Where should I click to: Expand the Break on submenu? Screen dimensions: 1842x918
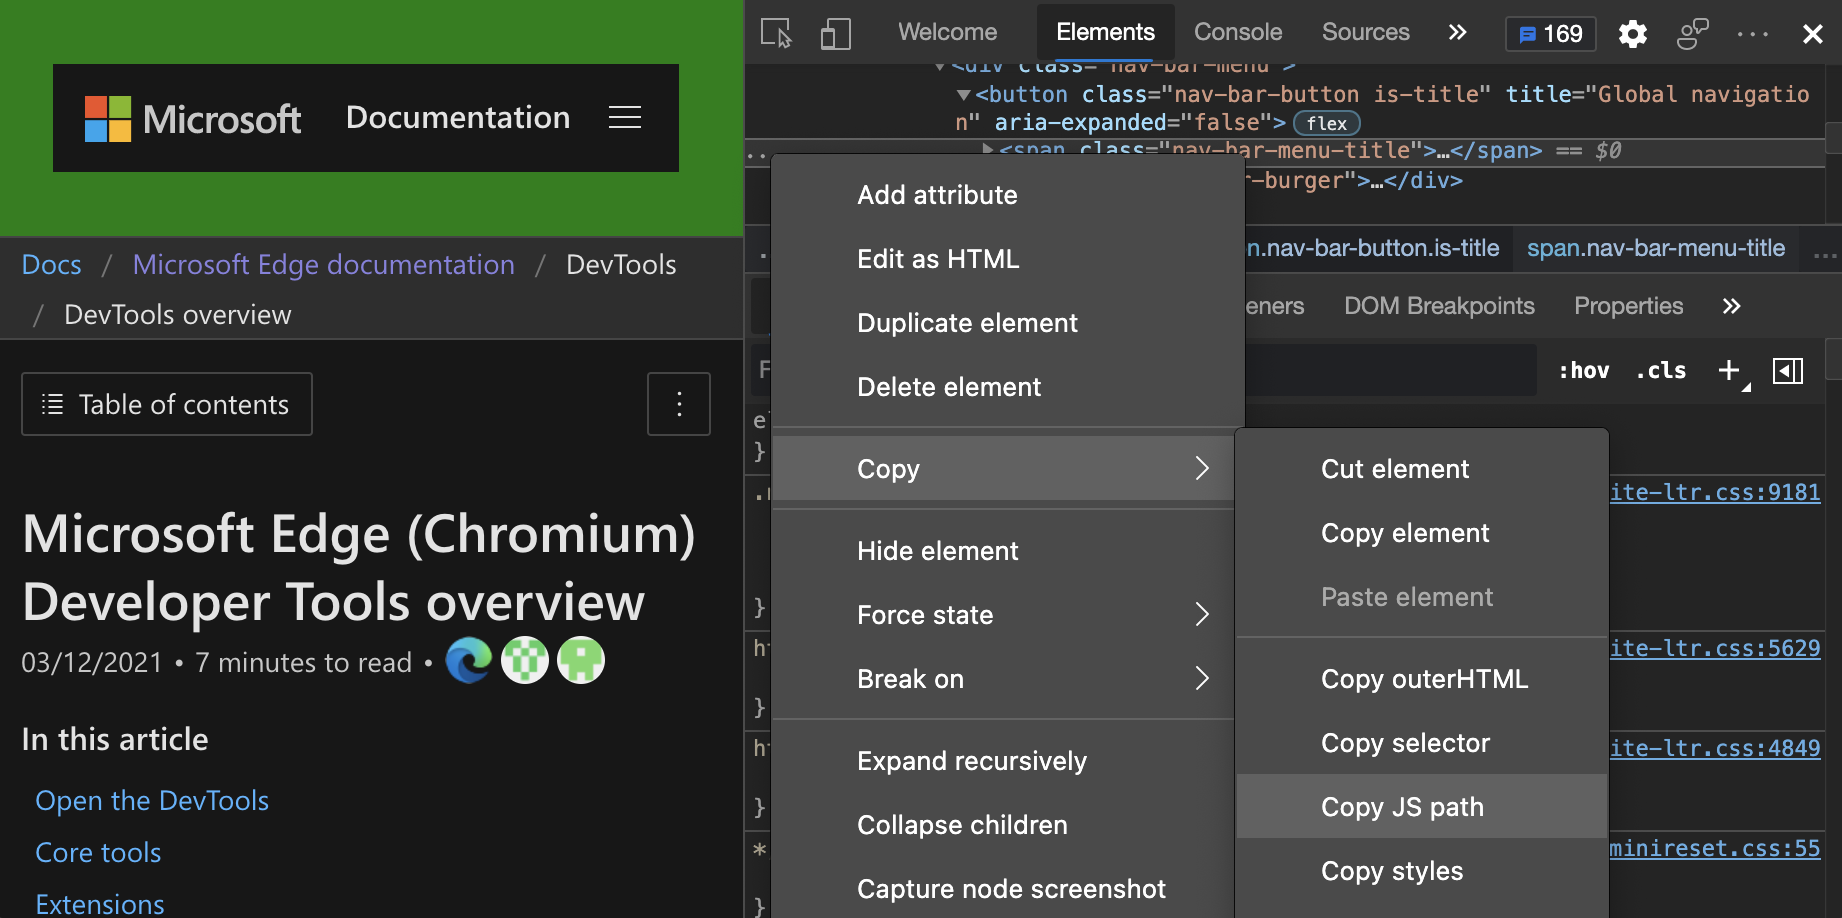1005,679
